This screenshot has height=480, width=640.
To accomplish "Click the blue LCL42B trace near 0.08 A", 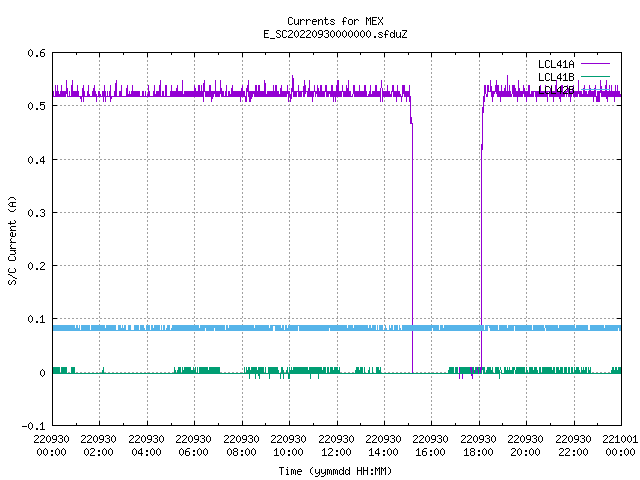I will 337,328.
